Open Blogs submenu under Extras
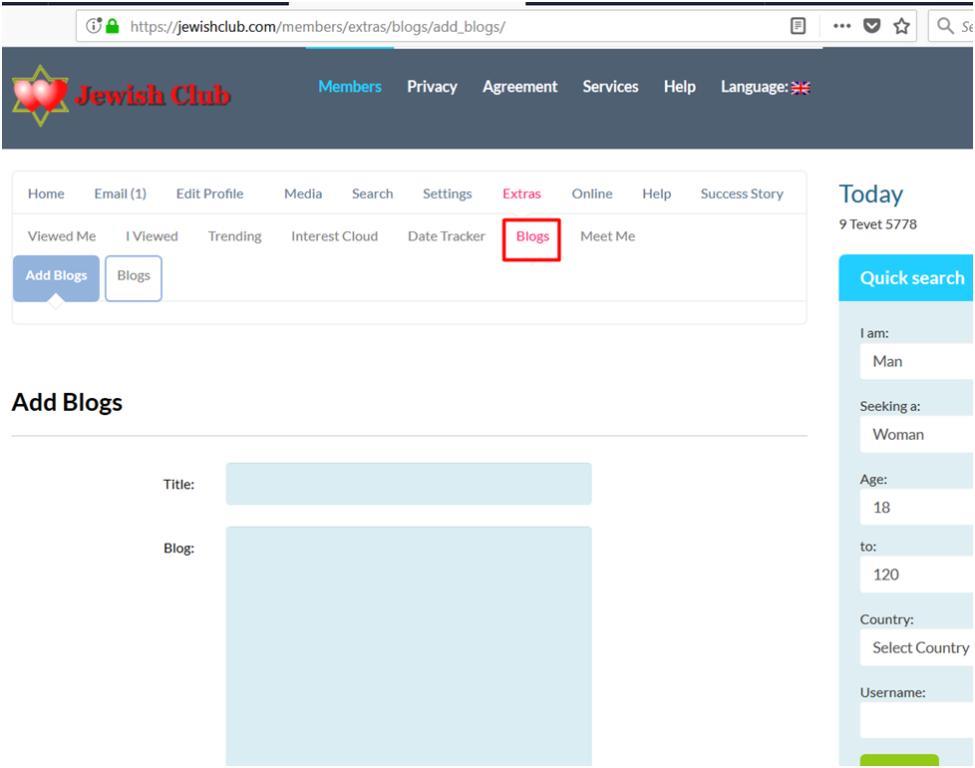The height and width of the screenshot is (768, 975). click(532, 236)
